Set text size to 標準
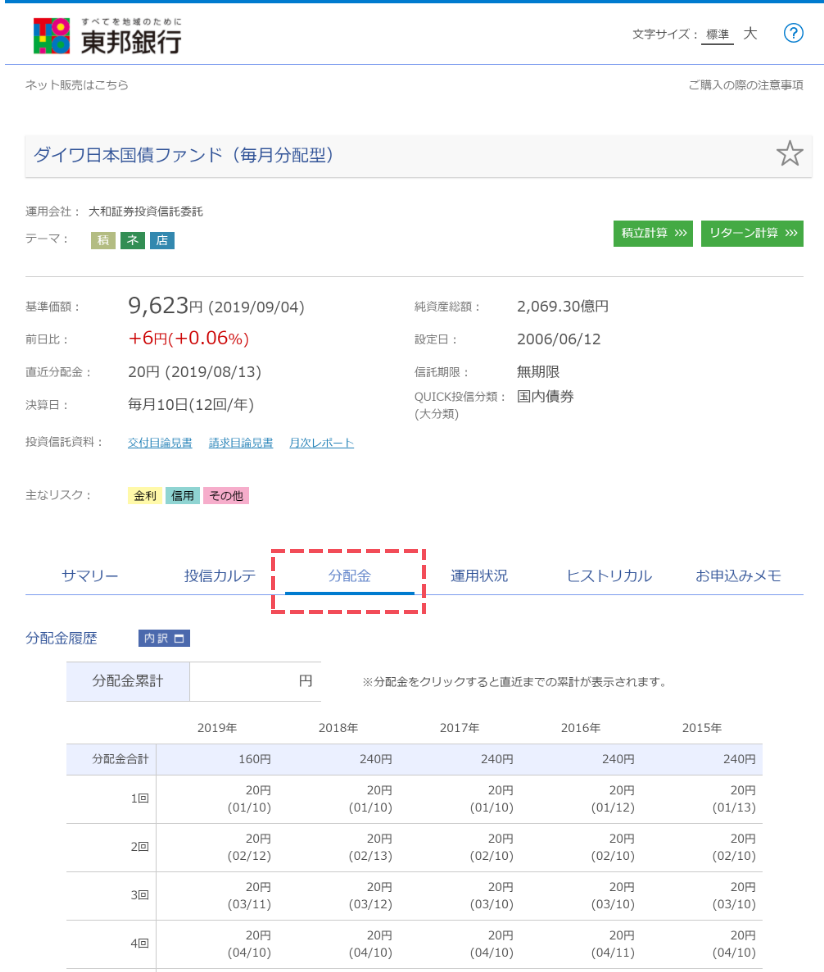 (717, 35)
